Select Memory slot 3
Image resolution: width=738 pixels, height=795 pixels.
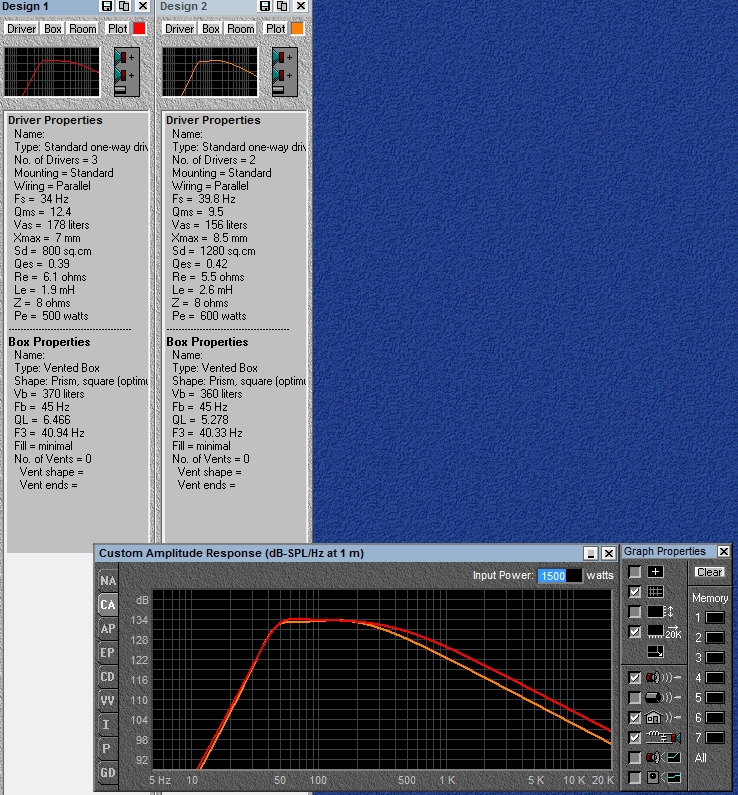[715, 658]
